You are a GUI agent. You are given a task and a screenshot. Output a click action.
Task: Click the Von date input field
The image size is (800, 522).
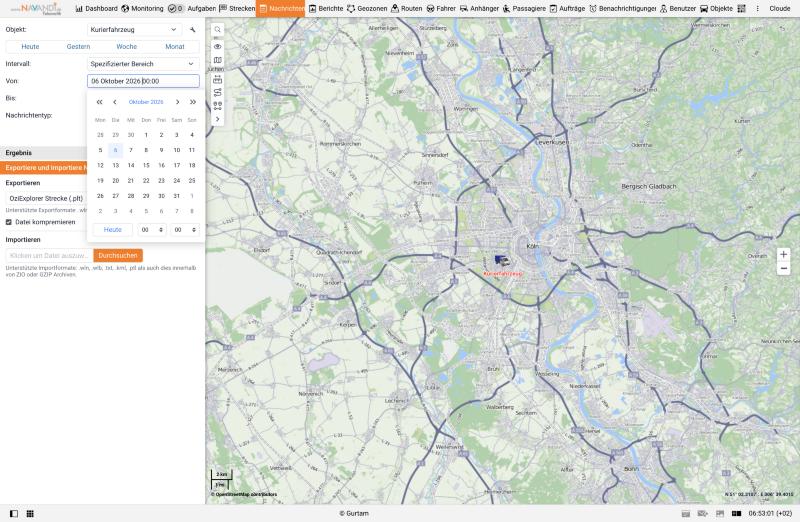[x=143, y=81]
